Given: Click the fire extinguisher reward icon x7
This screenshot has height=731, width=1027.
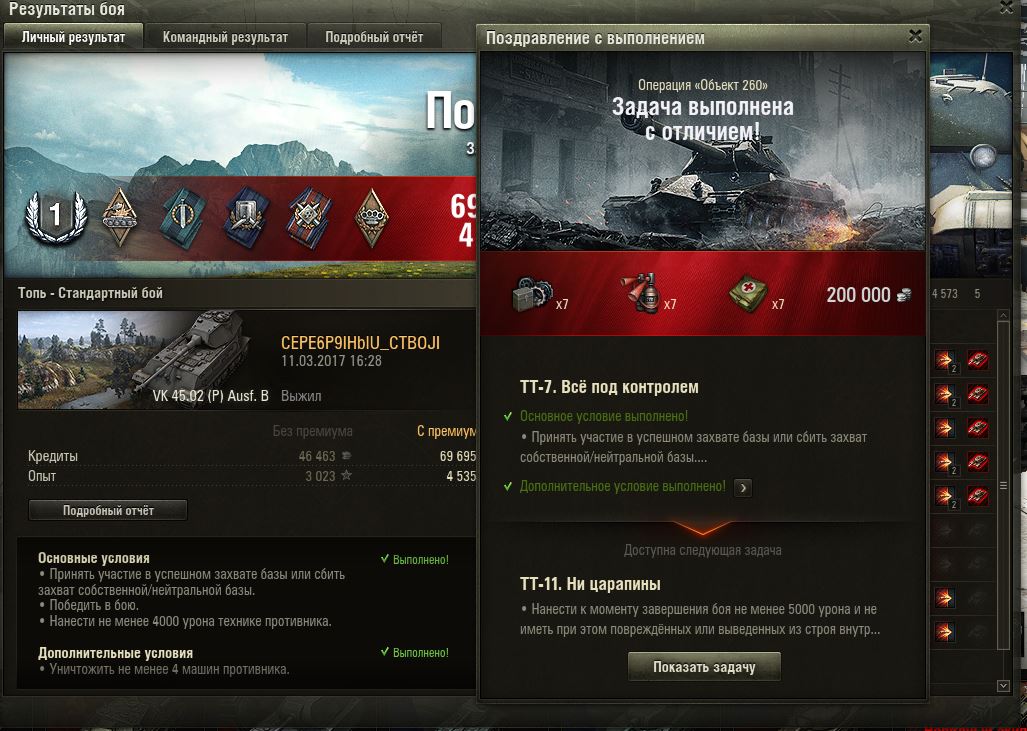Looking at the screenshot, I should coord(641,294).
